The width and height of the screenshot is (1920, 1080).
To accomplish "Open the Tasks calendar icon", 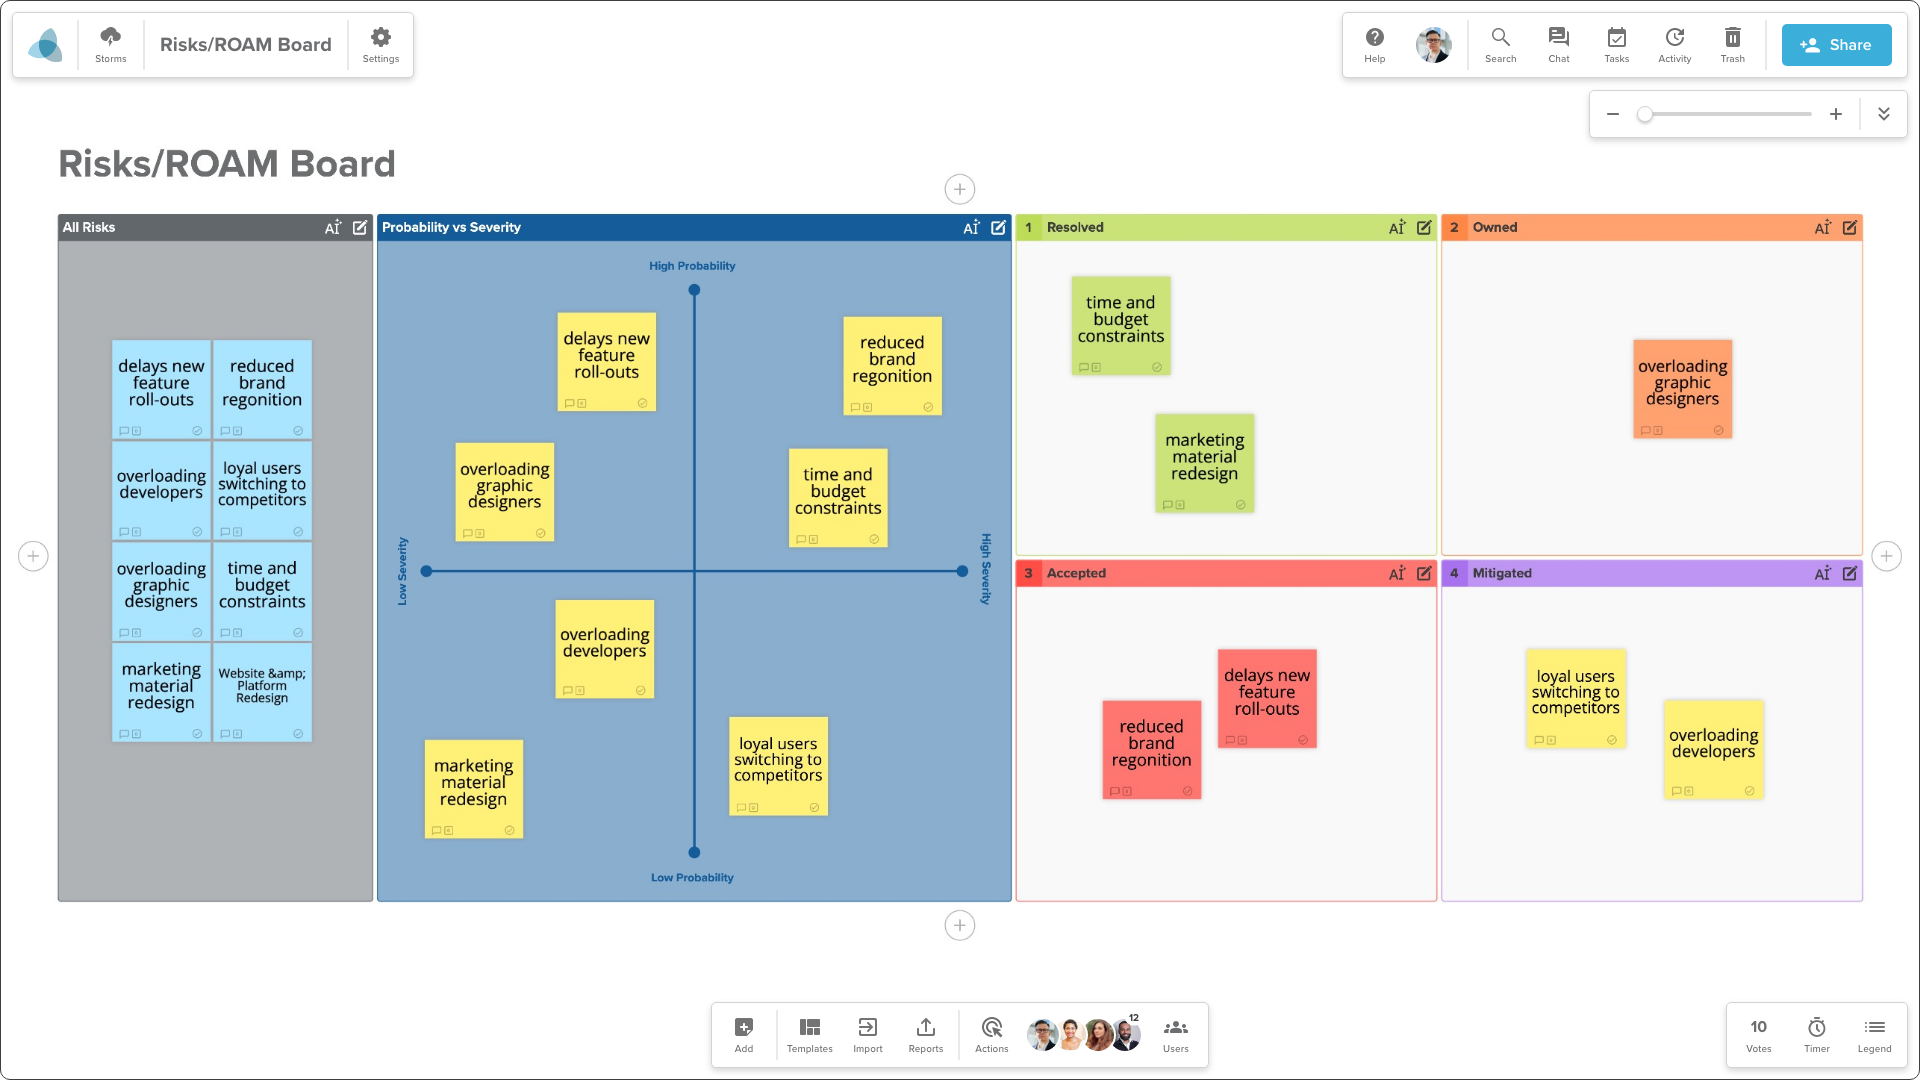I will [x=1616, y=45].
